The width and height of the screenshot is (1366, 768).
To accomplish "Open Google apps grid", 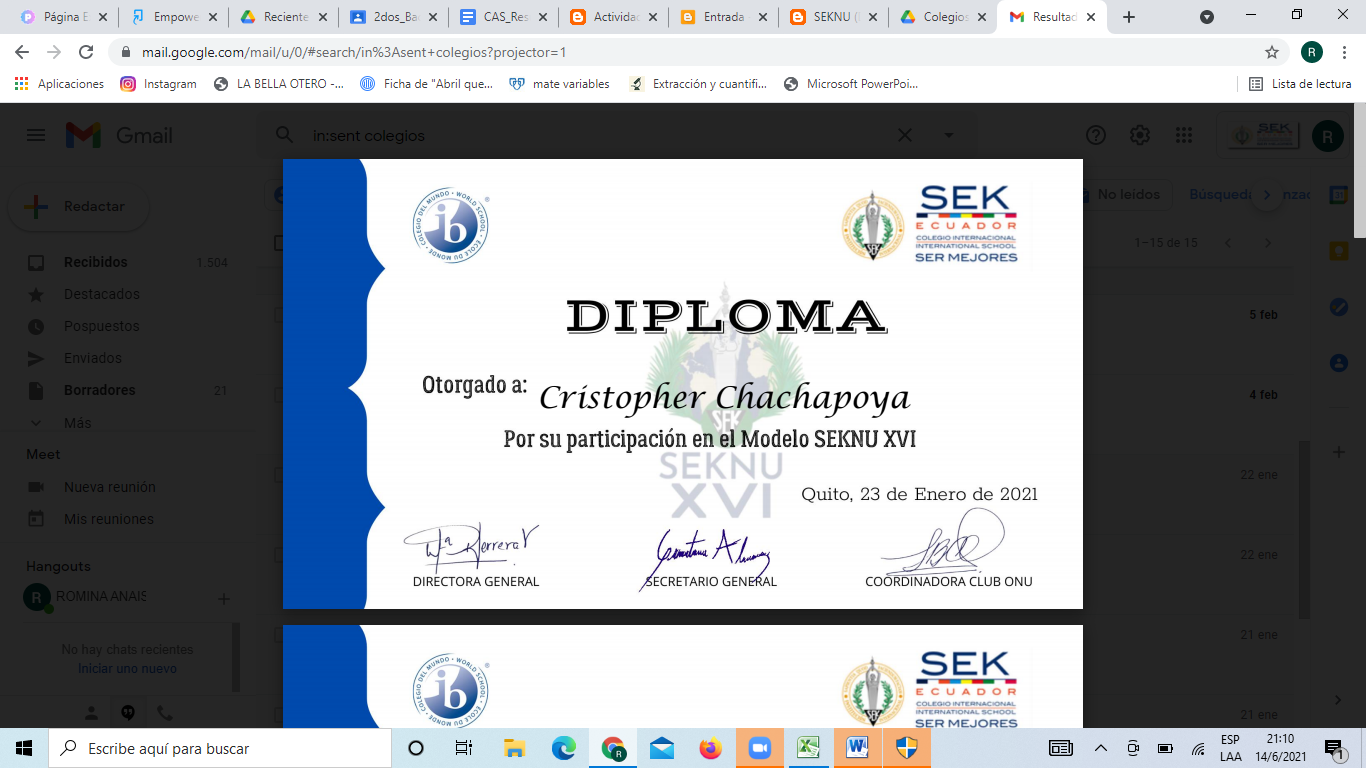I will (1184, 135).
